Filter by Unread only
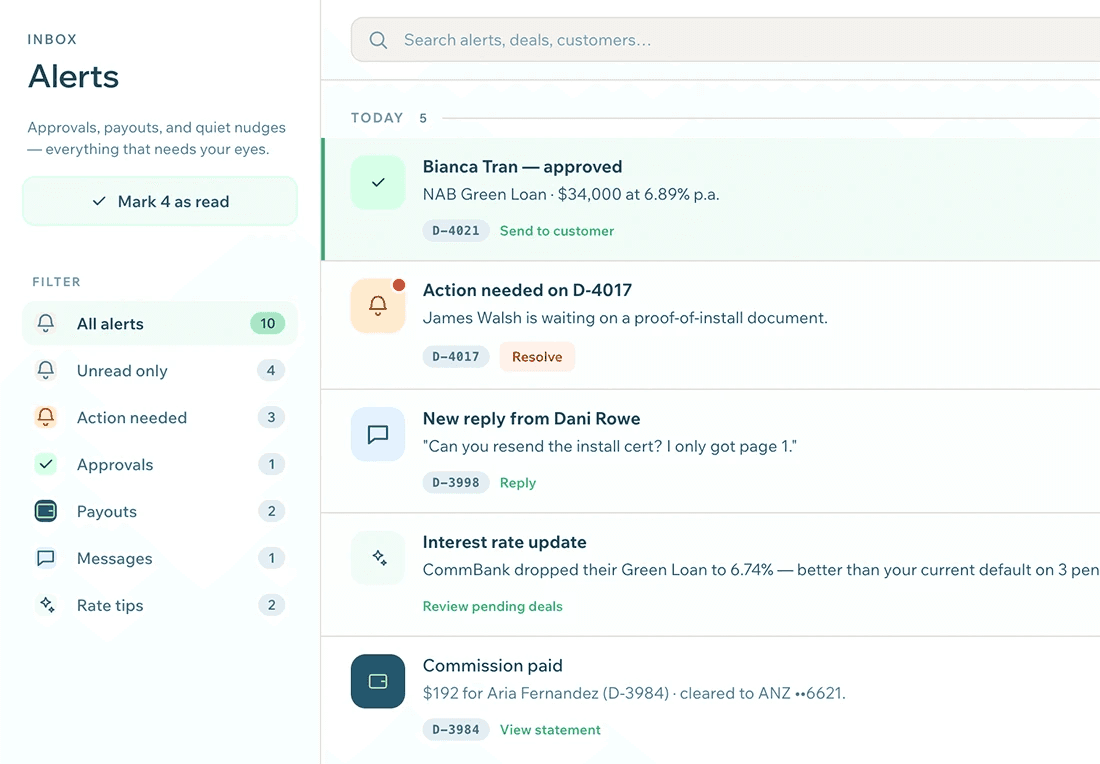Viewport: 1100px width, 764px height. tap(160, 370)
